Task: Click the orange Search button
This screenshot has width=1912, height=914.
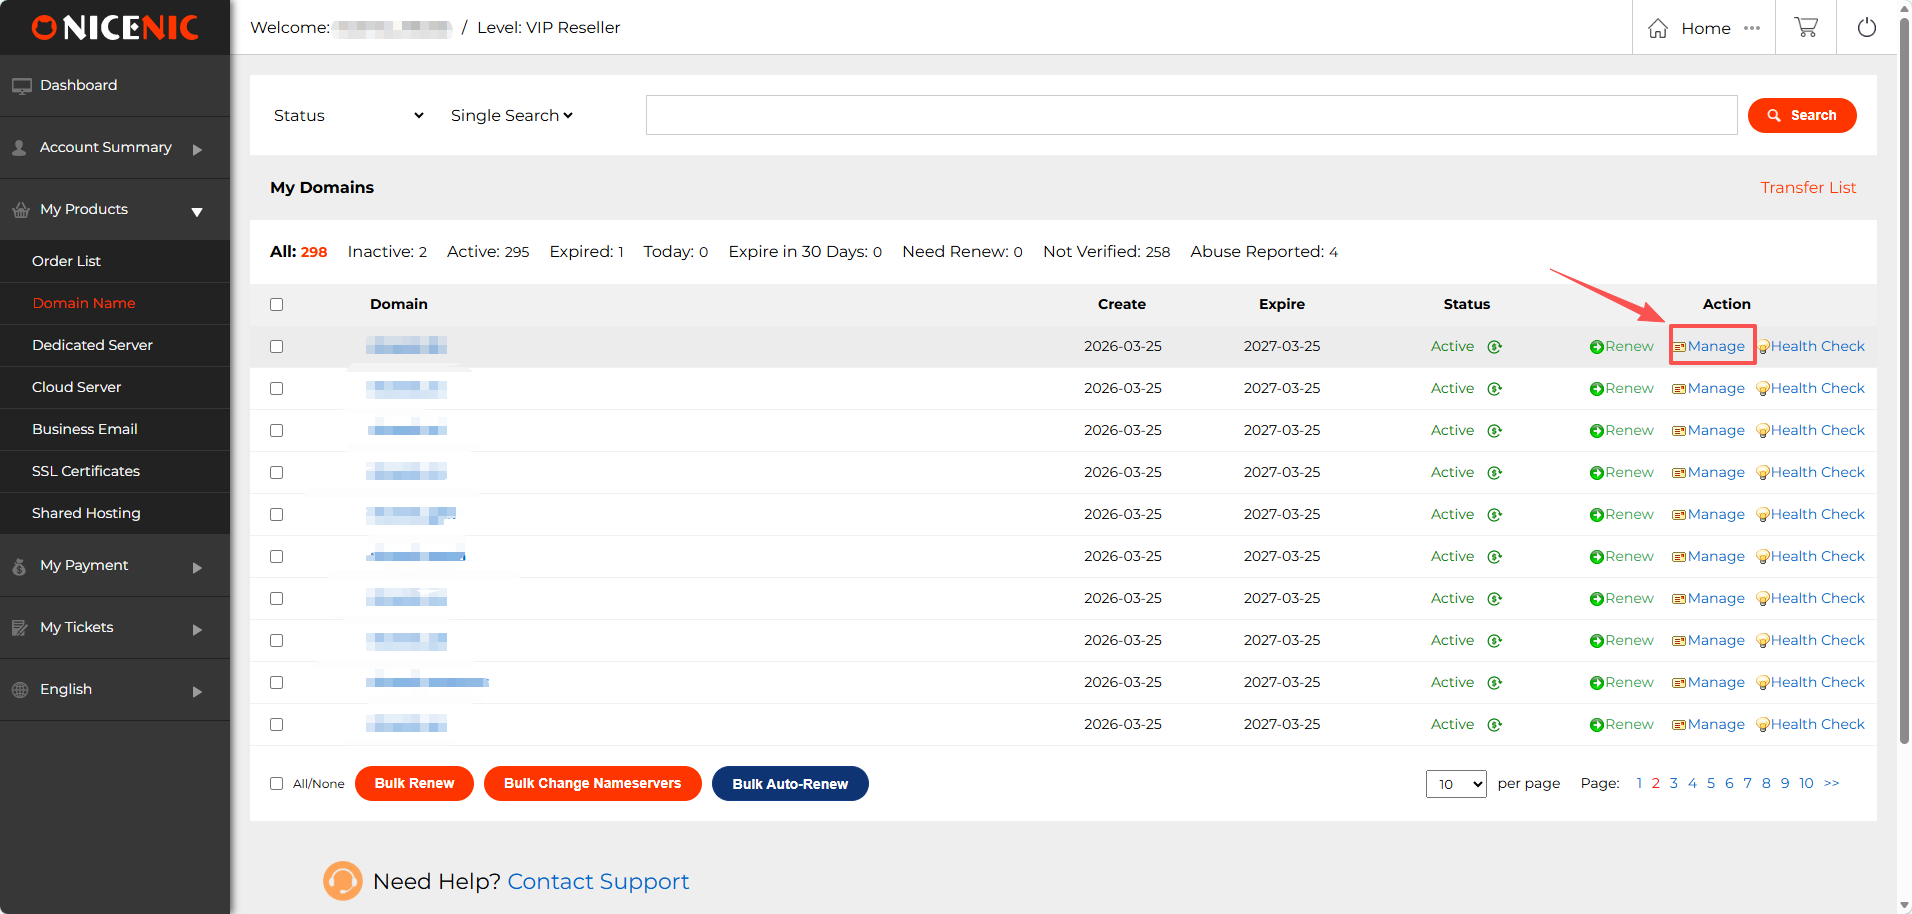Action: pyautogui.click(x=1802, y=115)
